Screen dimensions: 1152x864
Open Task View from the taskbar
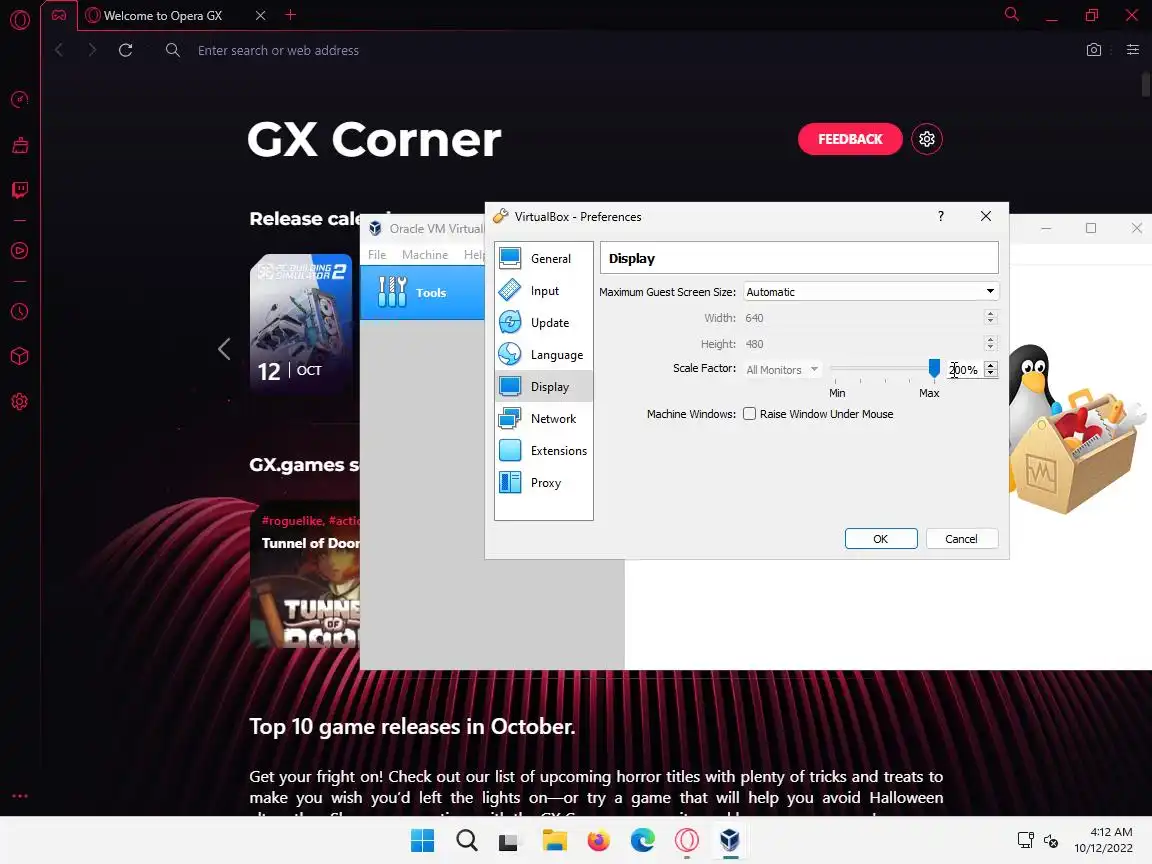pyautogui.click(x=508, y=840)
